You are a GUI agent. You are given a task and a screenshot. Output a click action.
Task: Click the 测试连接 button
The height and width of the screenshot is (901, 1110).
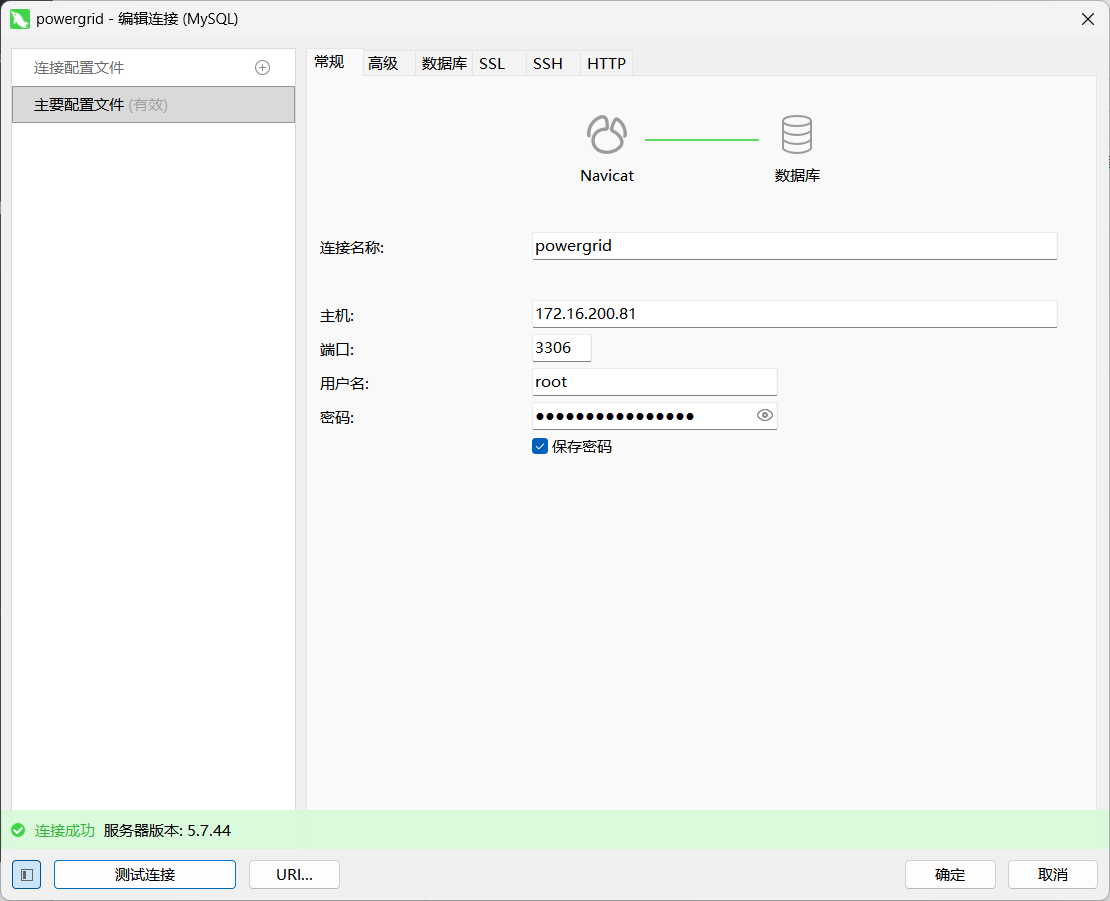[x=145, y=874]
